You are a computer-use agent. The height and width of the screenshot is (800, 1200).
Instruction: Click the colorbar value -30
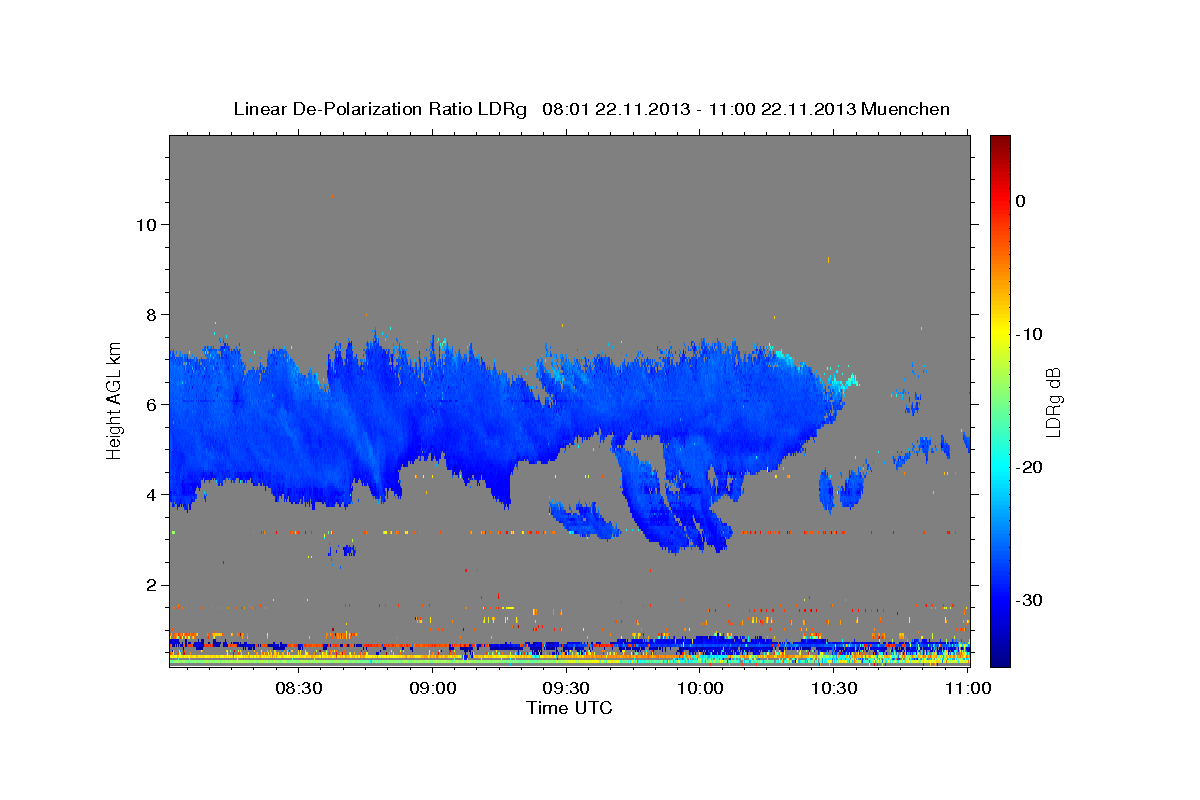(x=1029, y=600)
